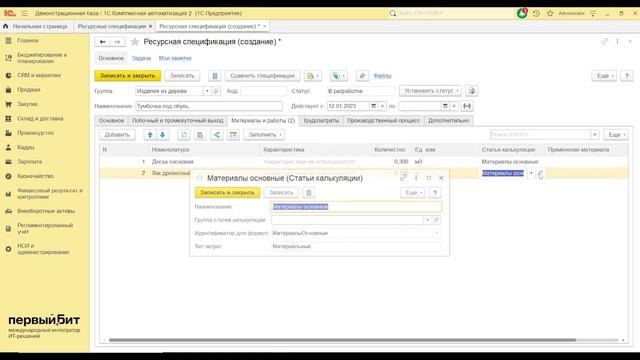
Task: Click main form Записать и закрыть button
Action: 128,76
